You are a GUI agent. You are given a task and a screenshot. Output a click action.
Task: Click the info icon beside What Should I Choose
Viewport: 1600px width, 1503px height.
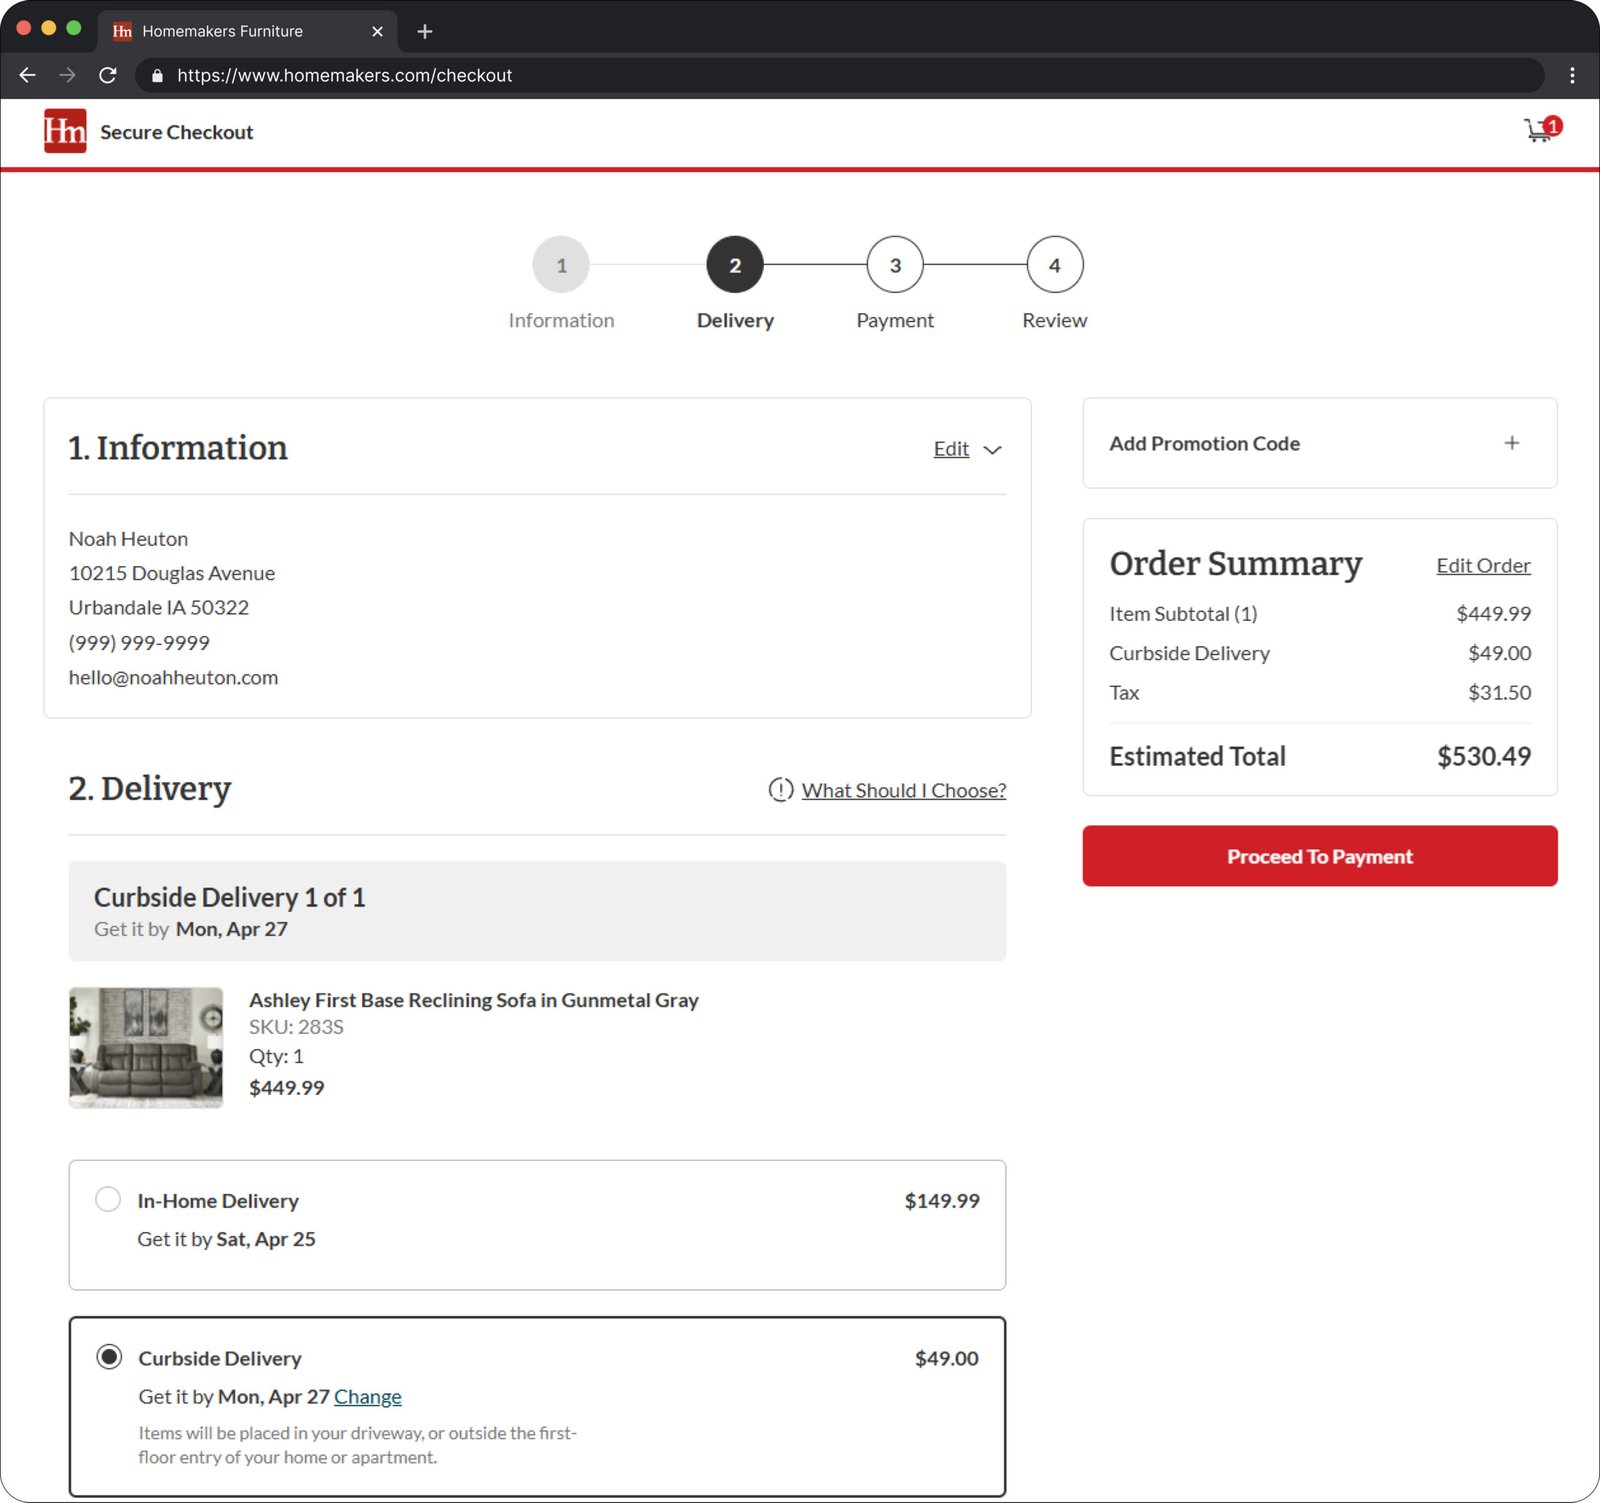pyautogui.click(x=780, y=790)
